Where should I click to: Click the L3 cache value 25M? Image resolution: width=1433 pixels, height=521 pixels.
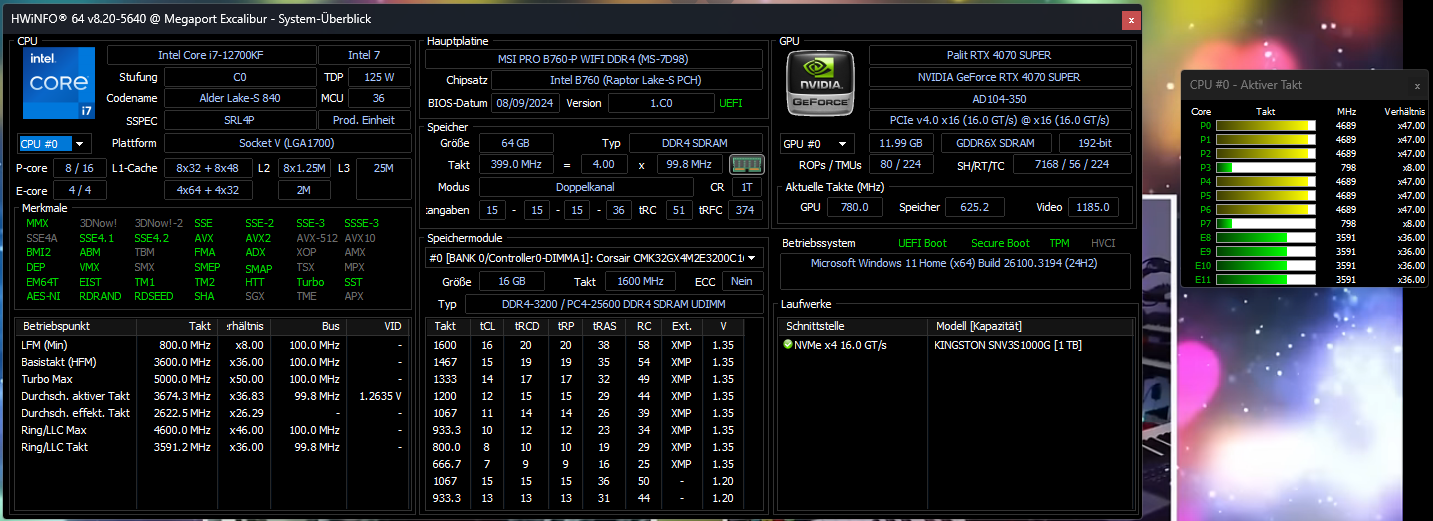(382, 178)
